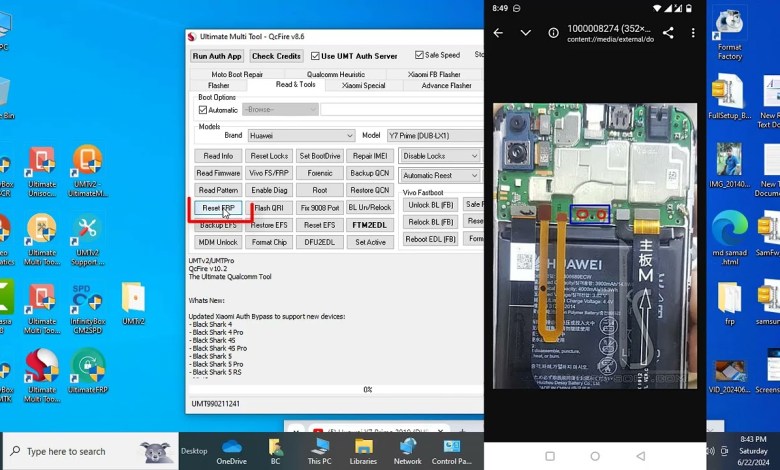
Task: Click the Repair IMEI button
Action: (x=370, y=156)
